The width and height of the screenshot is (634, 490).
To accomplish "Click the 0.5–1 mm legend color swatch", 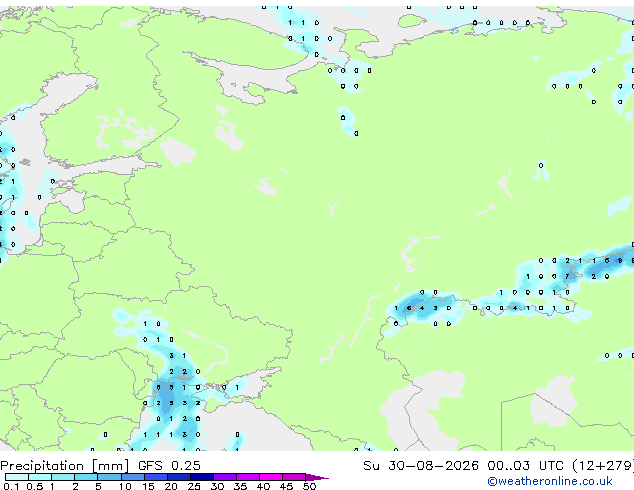I will tap(40, 477).
